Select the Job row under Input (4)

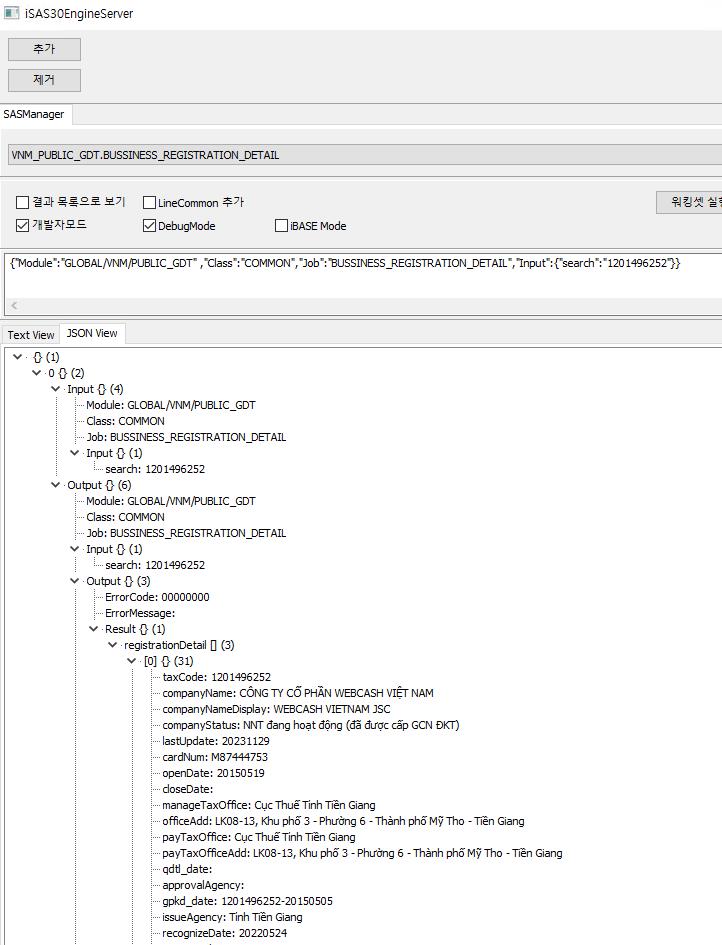pyautogui.click(x=186, y=437)
